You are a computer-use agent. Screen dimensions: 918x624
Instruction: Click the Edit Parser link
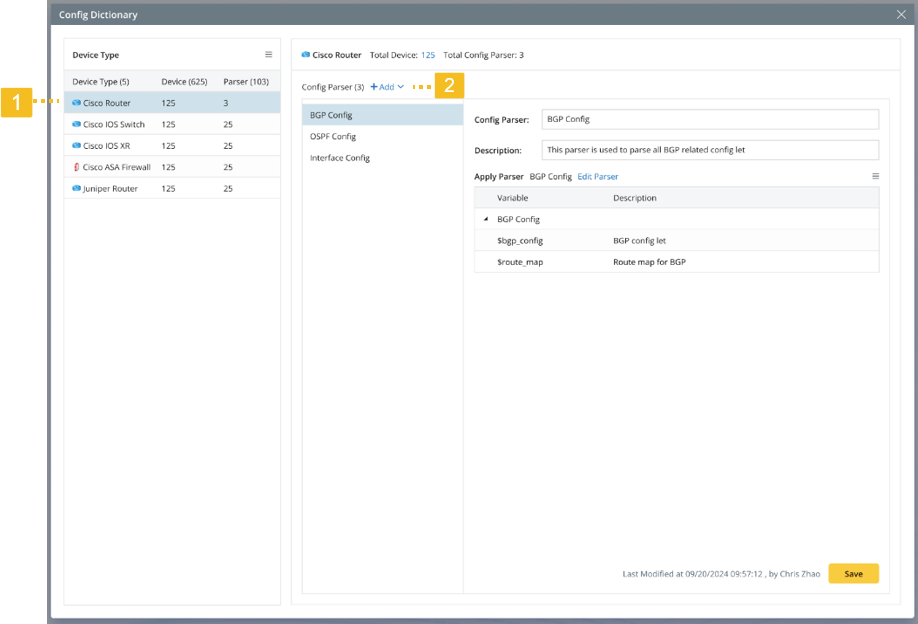(x=597, y=177)
